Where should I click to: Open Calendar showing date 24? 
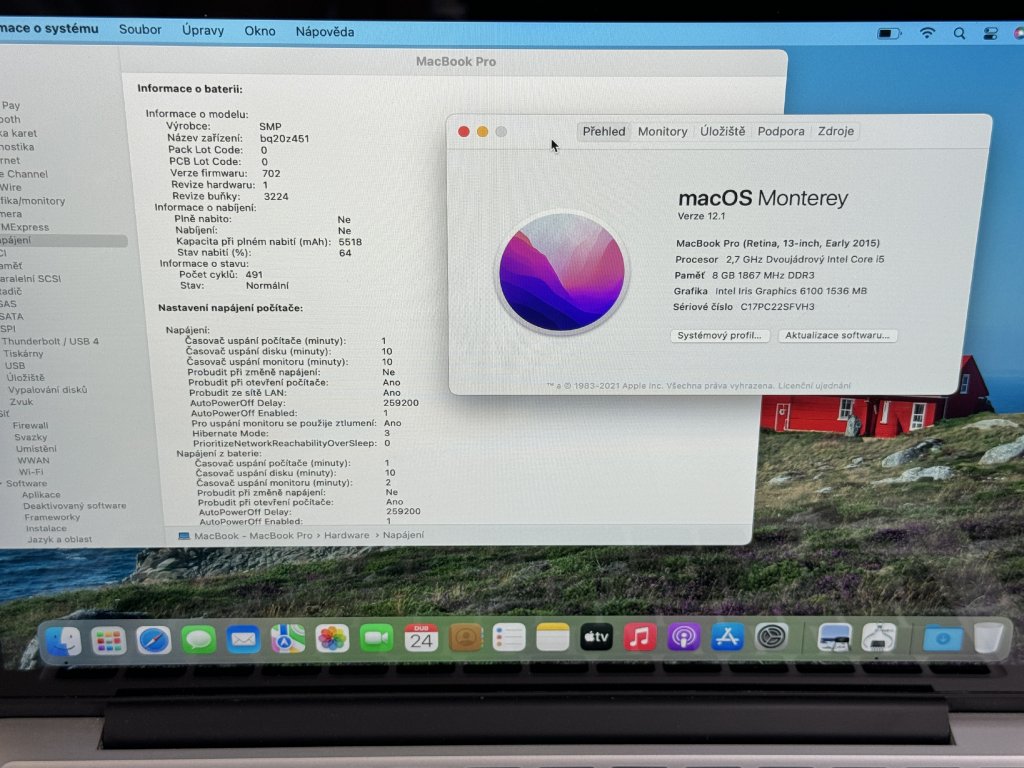pos(421,638)
